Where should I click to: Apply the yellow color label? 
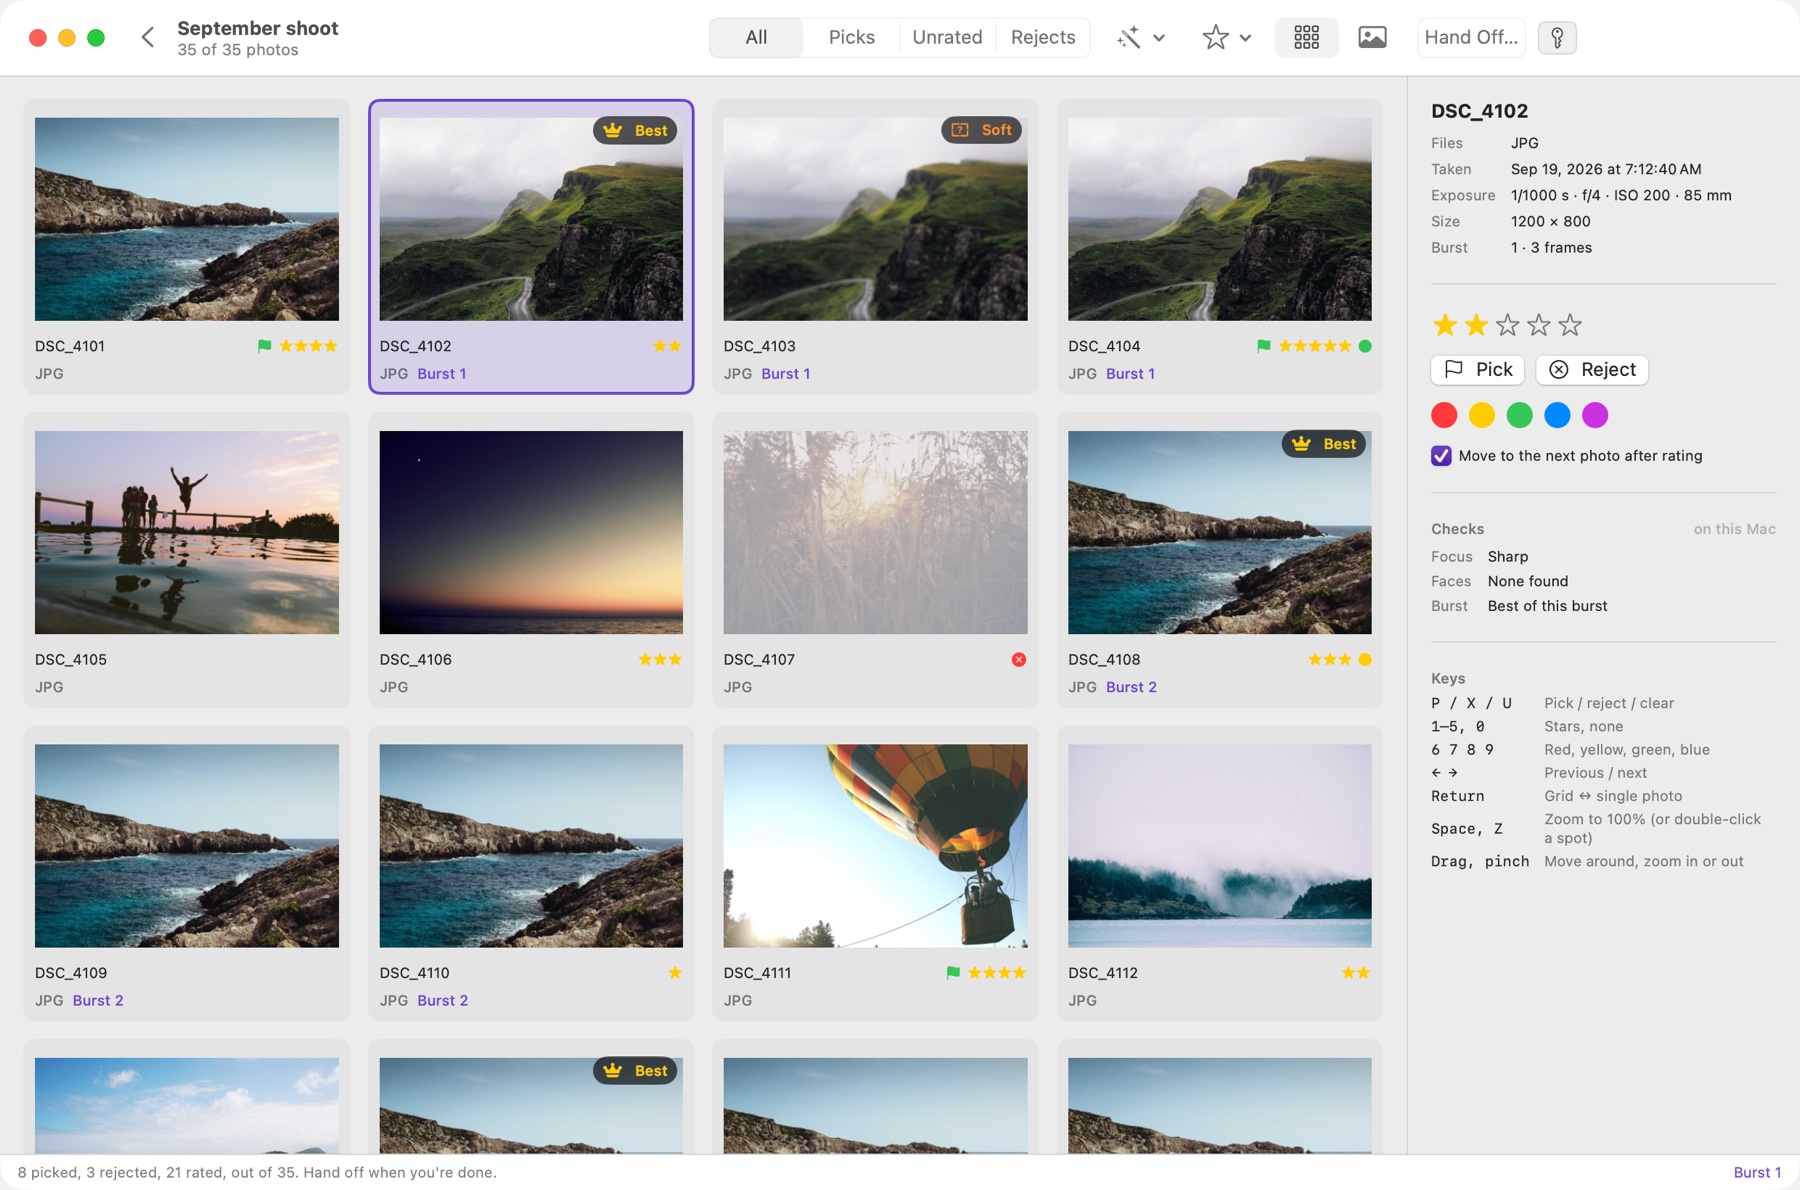1482,415
